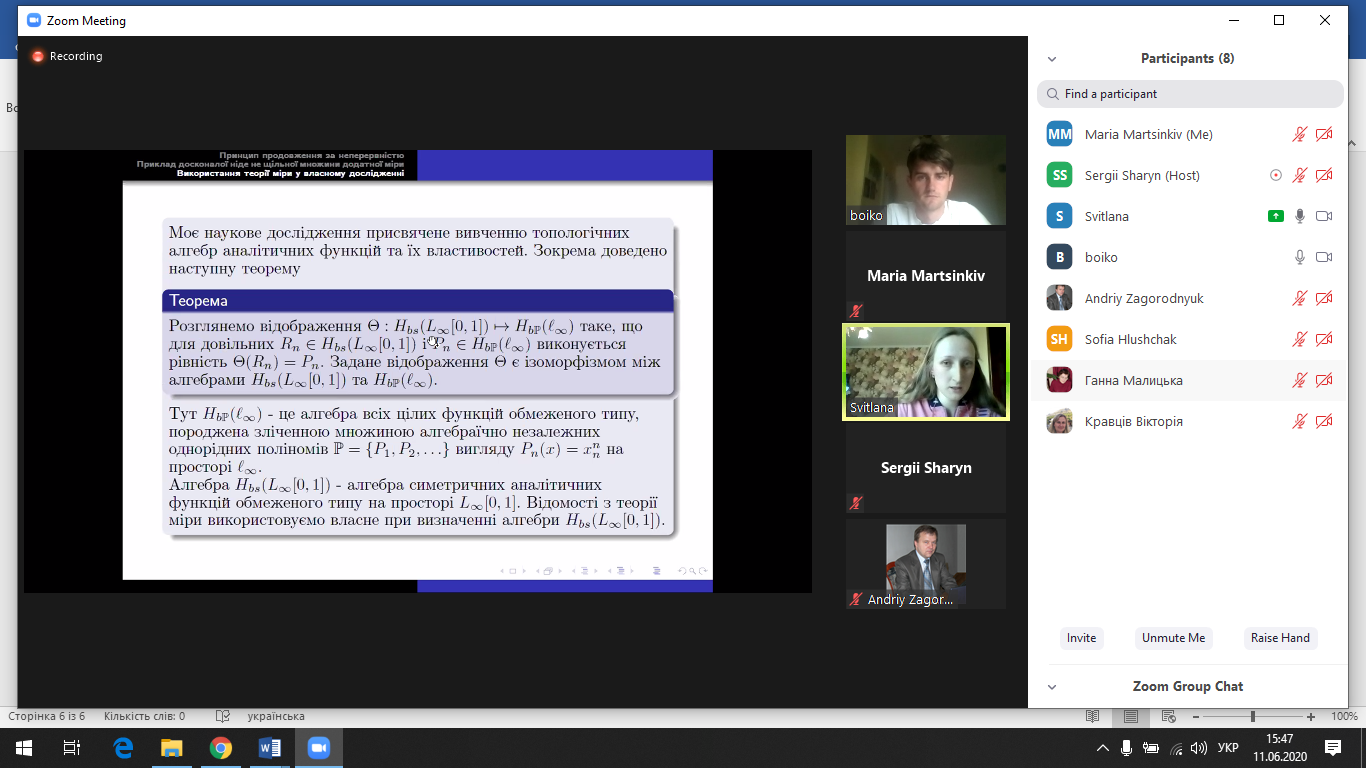Toggle the volume icon in system tray
The height and width of the screenshot is (768, 1366).
pyautogui.click(x=1172, y=748)
